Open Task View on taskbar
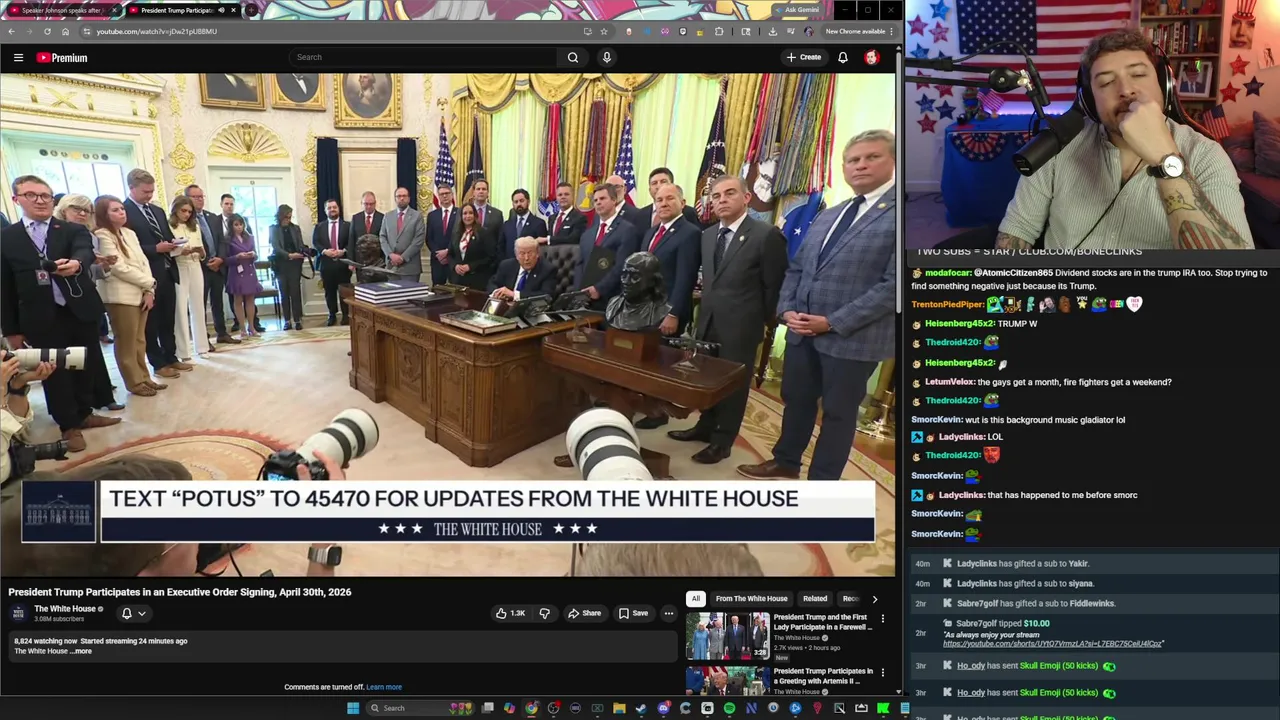The width and height of the screenshot is (1280, 720). (487, 708)
